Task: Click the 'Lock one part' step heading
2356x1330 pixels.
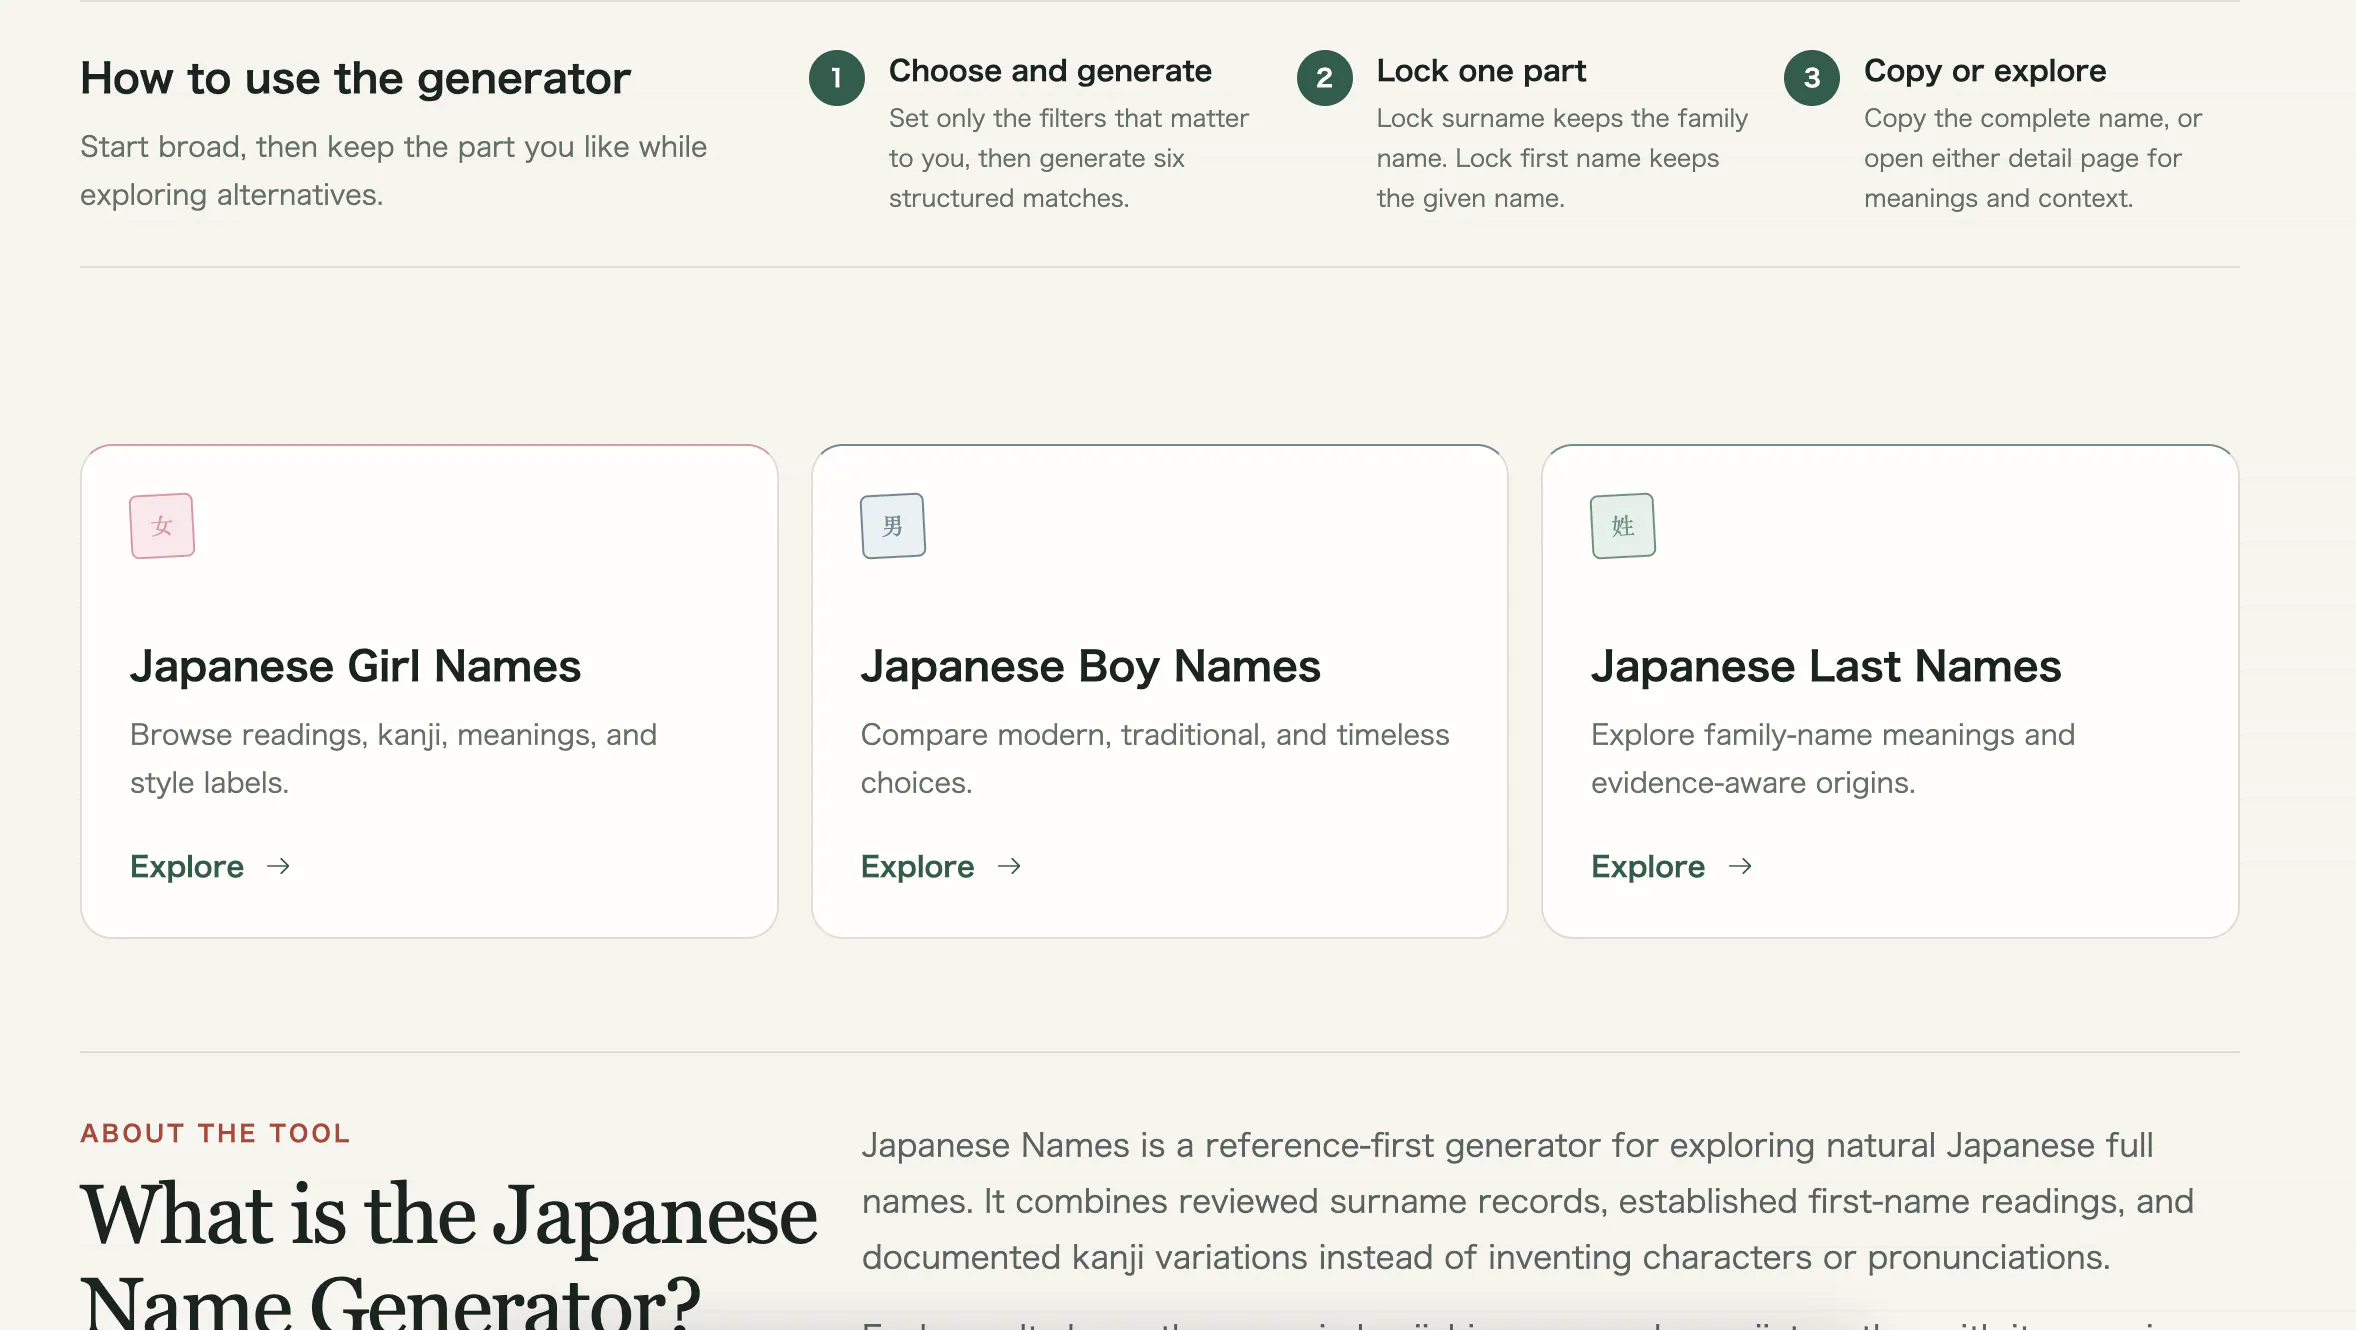Action: point(1481,71)
